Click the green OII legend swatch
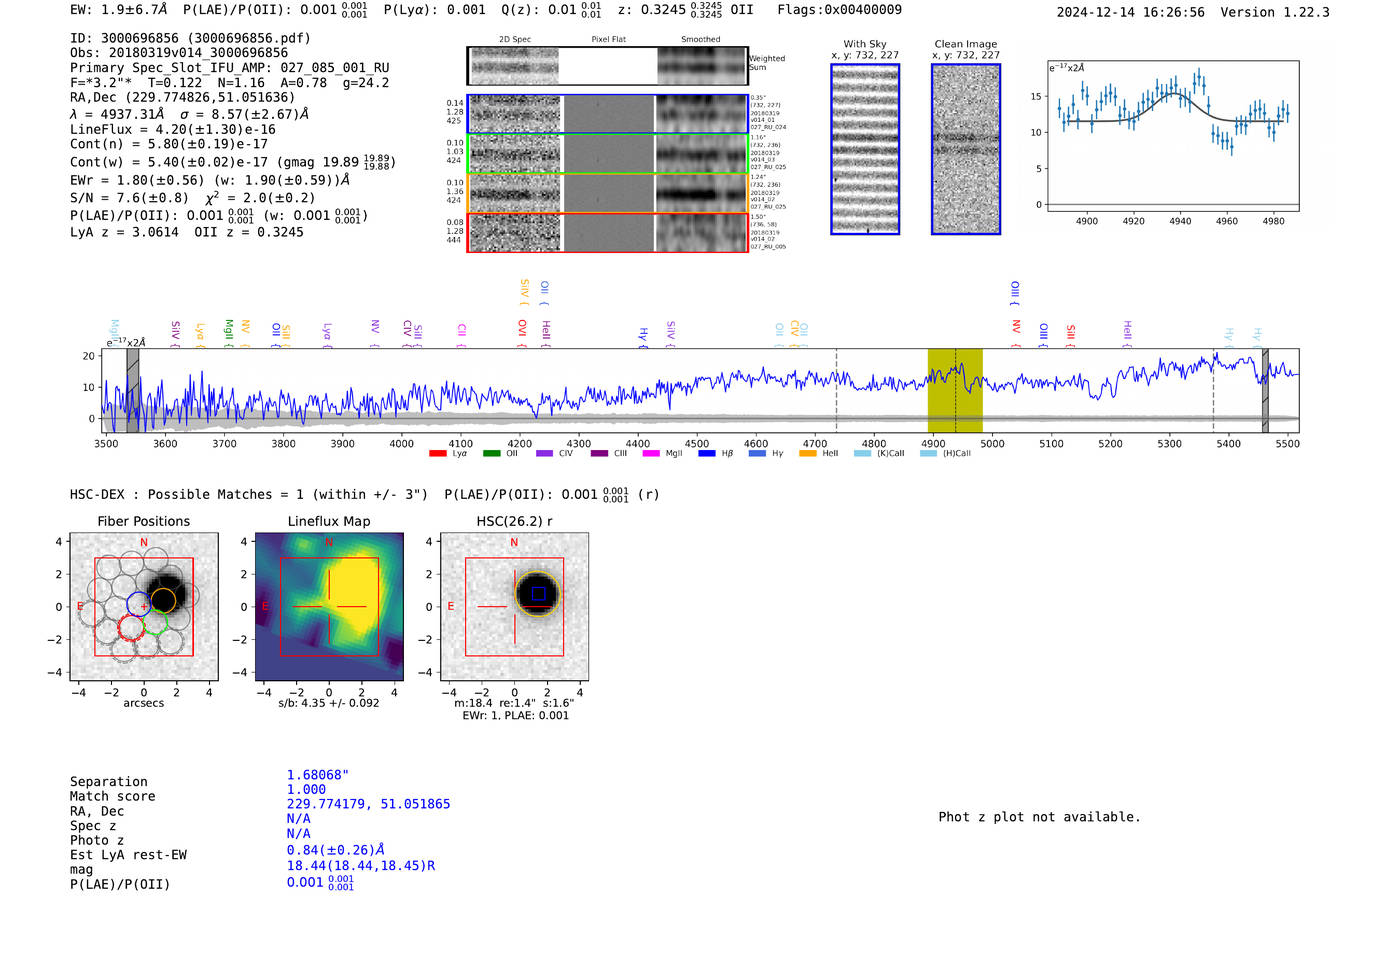Image resolution: width=1400 pixels, height=953 pixels. pos(491,453)
